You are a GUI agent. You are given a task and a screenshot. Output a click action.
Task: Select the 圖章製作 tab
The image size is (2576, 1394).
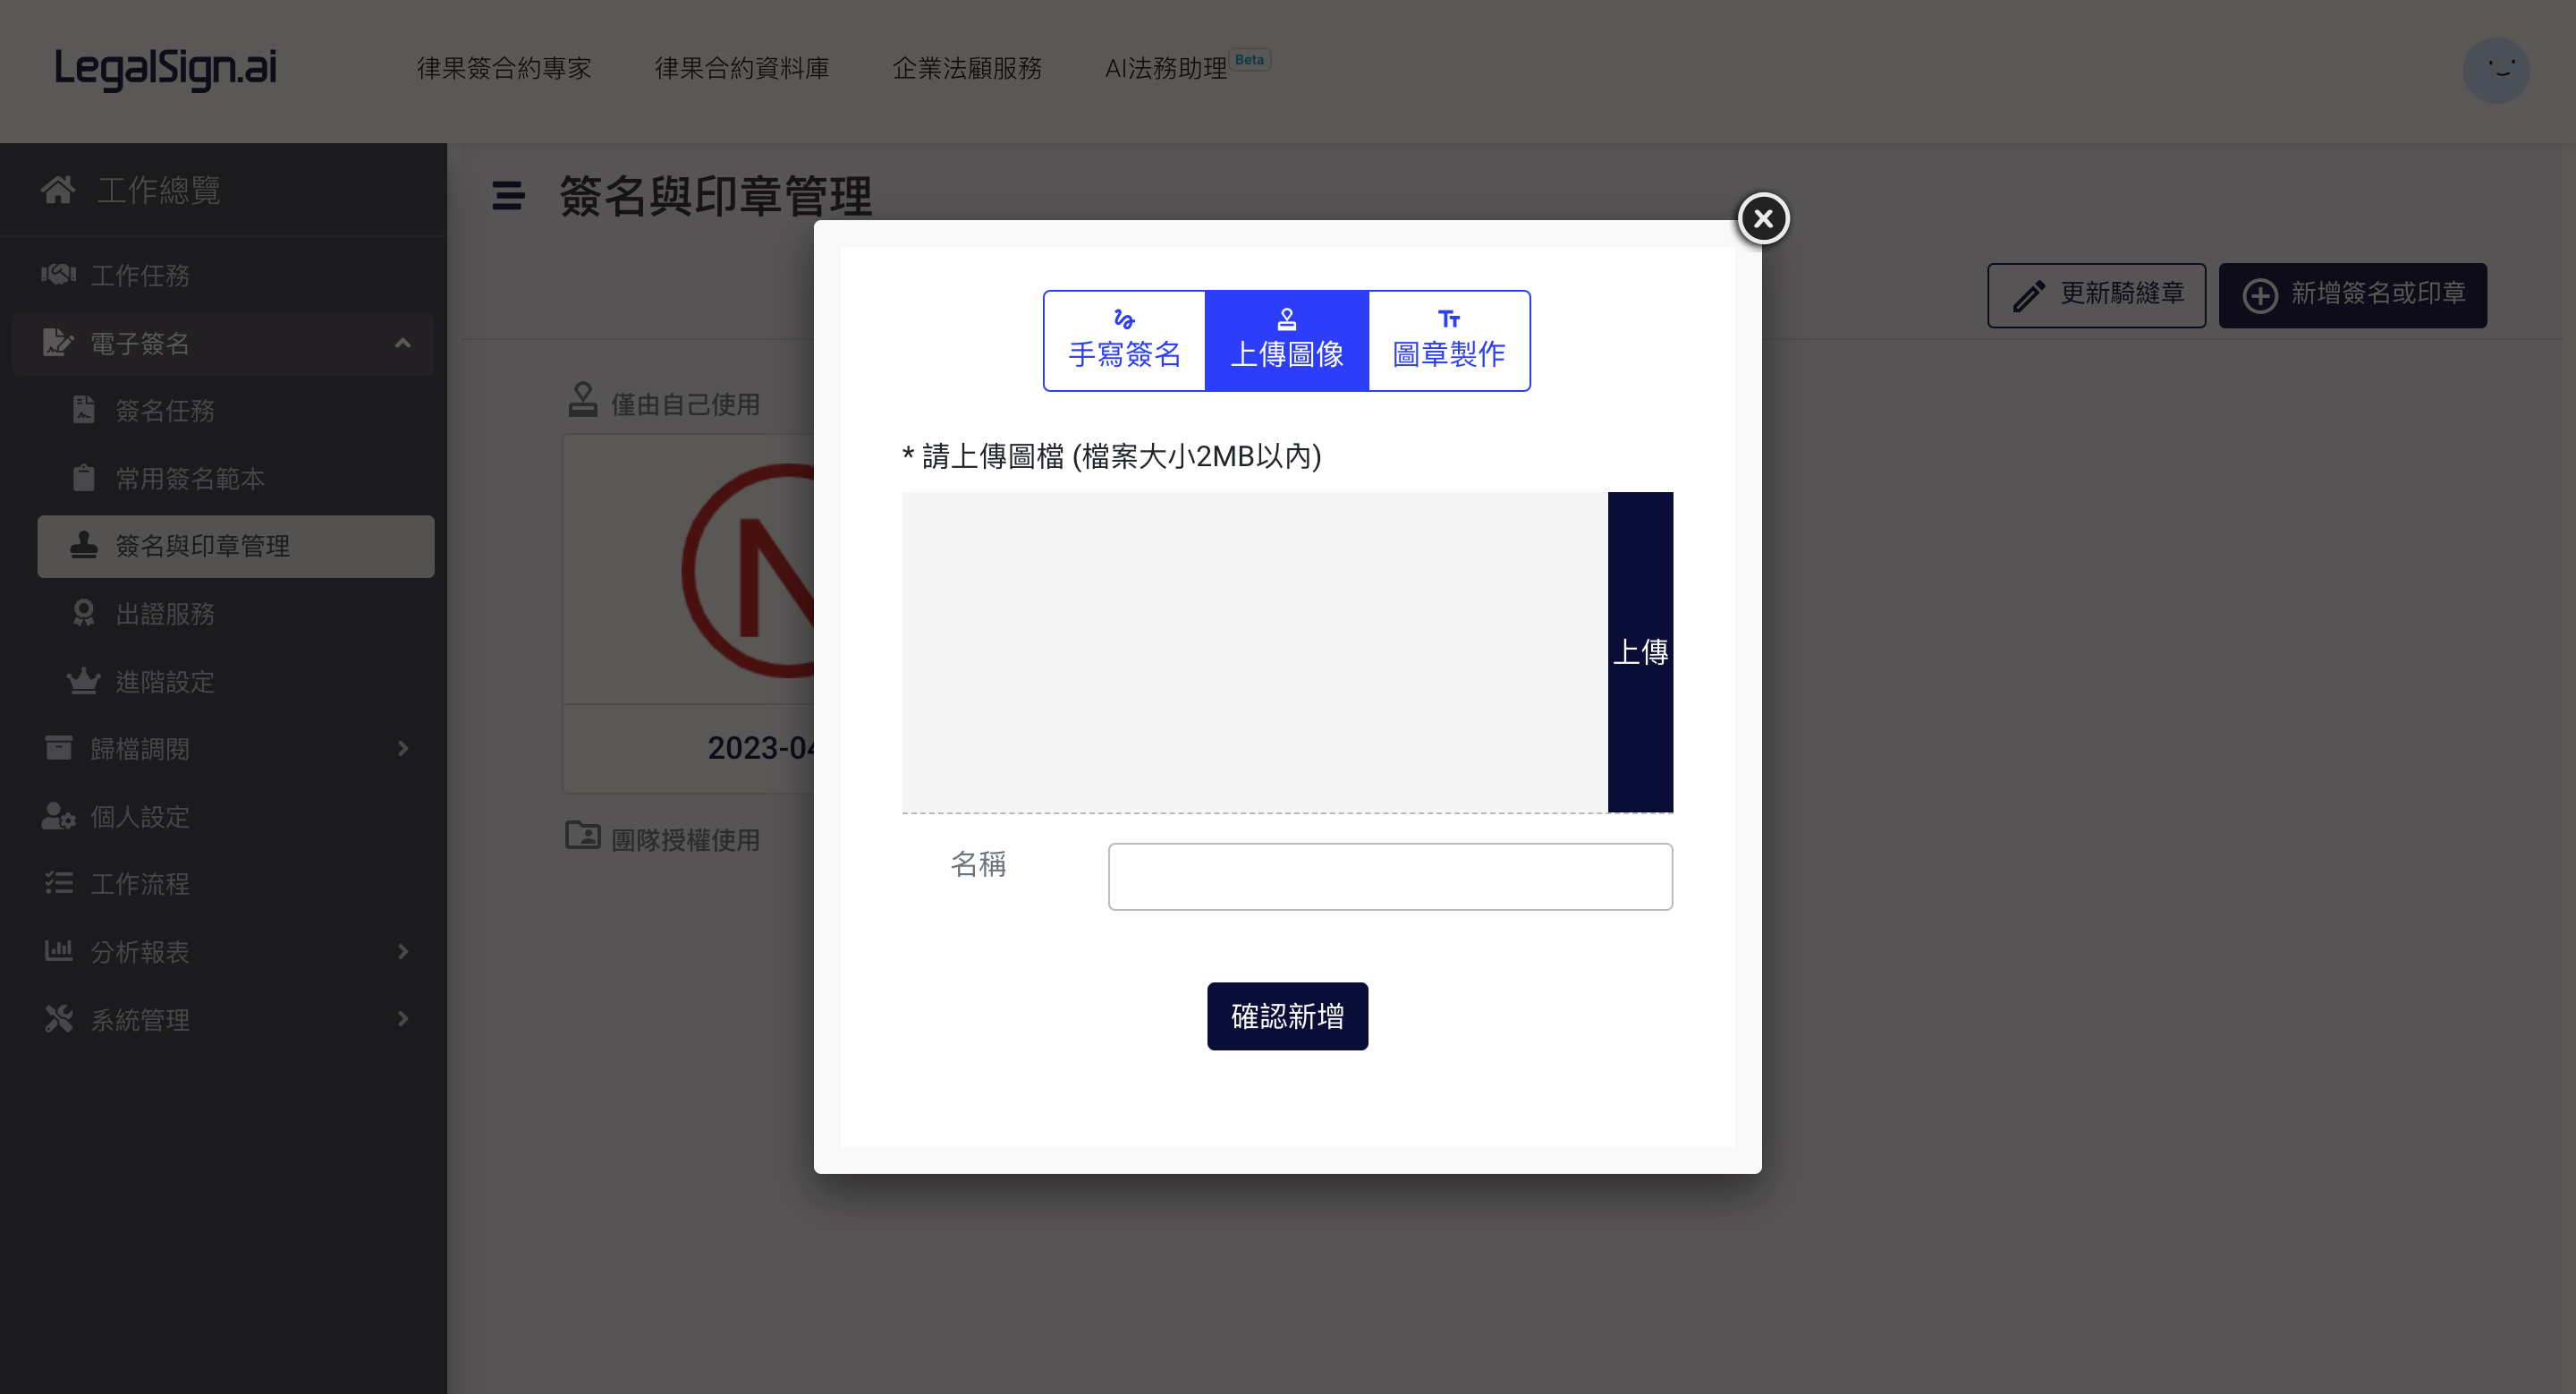[x=1449, y=341]
